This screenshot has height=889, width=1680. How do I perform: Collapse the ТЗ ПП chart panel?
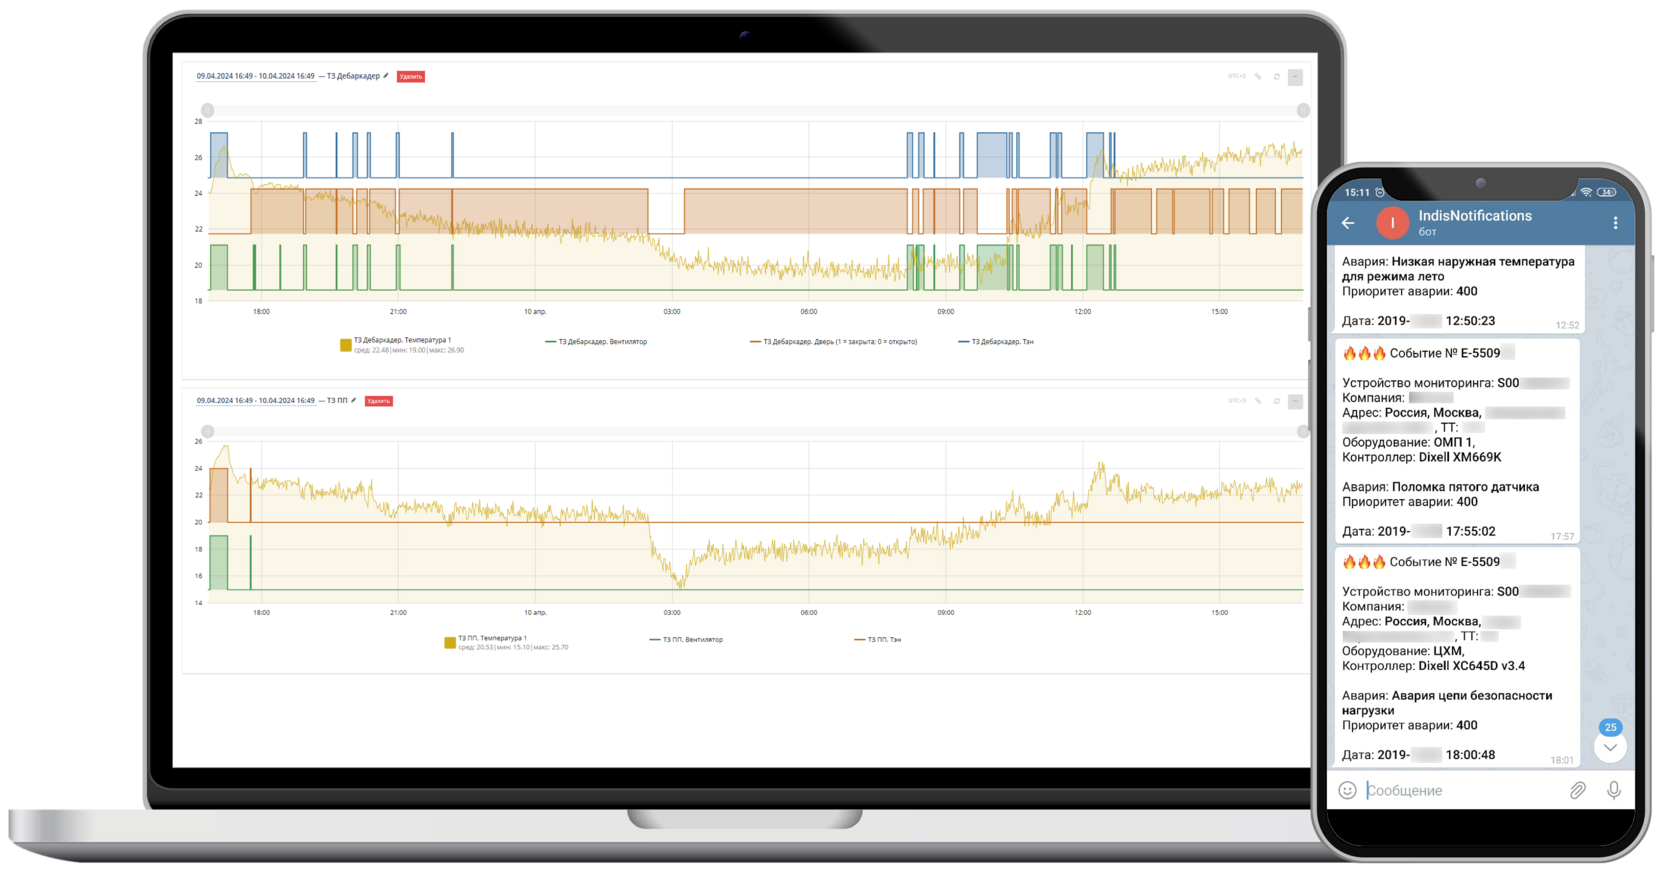[1295, 401]
